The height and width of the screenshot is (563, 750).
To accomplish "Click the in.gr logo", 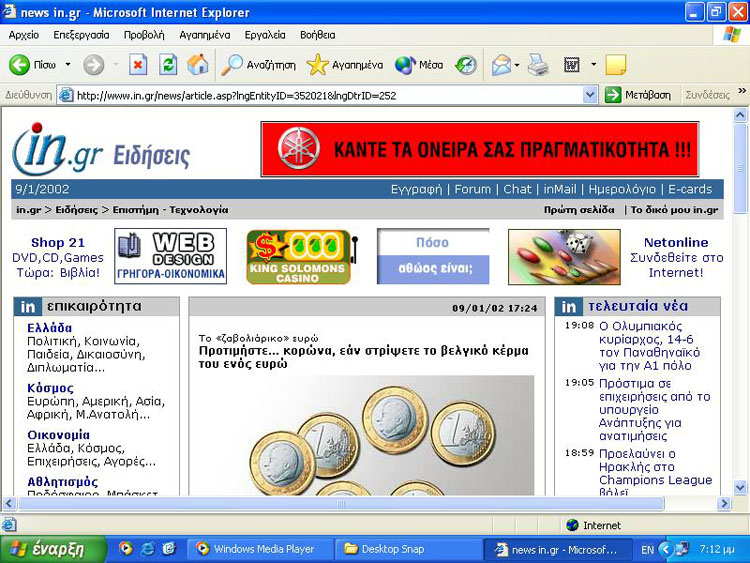I will (x=58, y=150).
